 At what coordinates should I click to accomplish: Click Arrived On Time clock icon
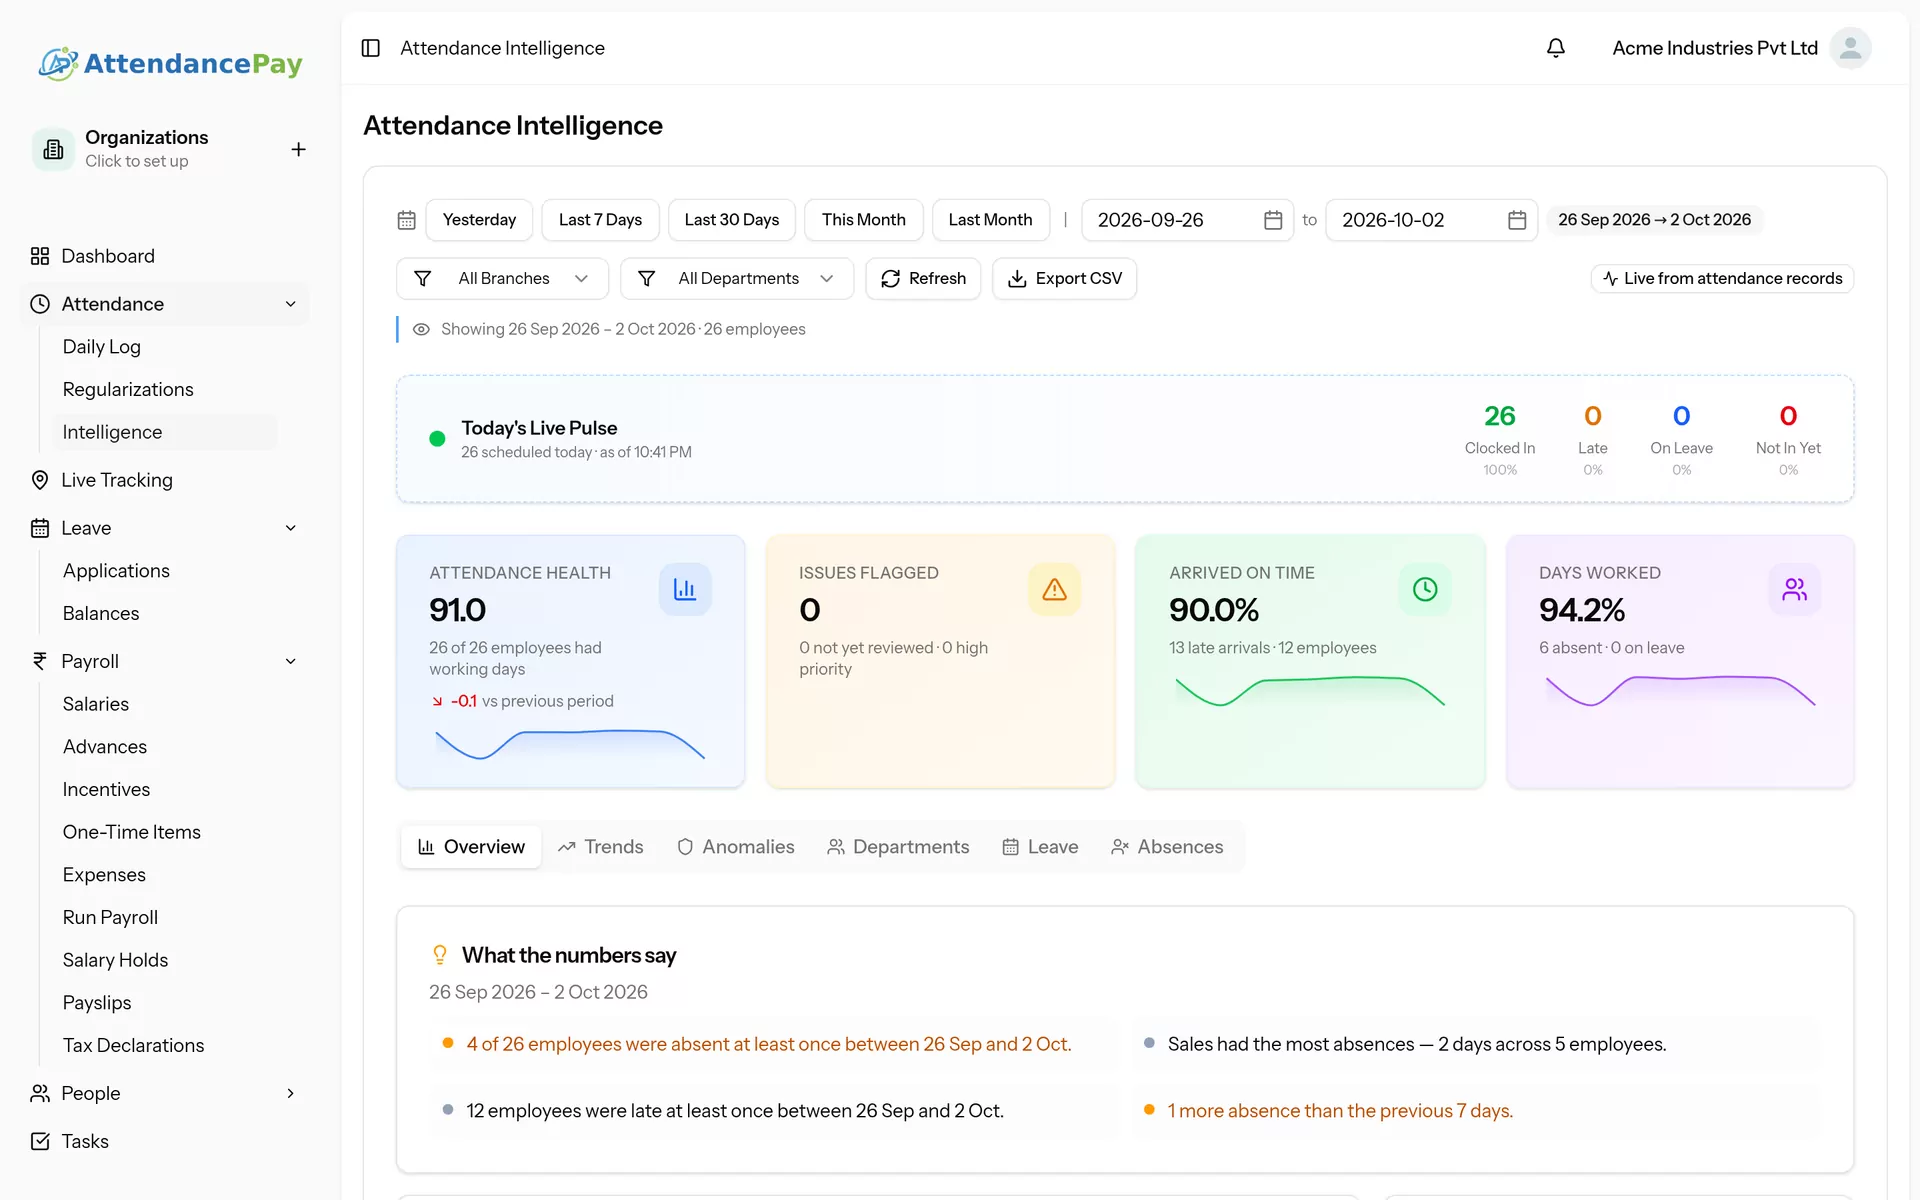1425,589
